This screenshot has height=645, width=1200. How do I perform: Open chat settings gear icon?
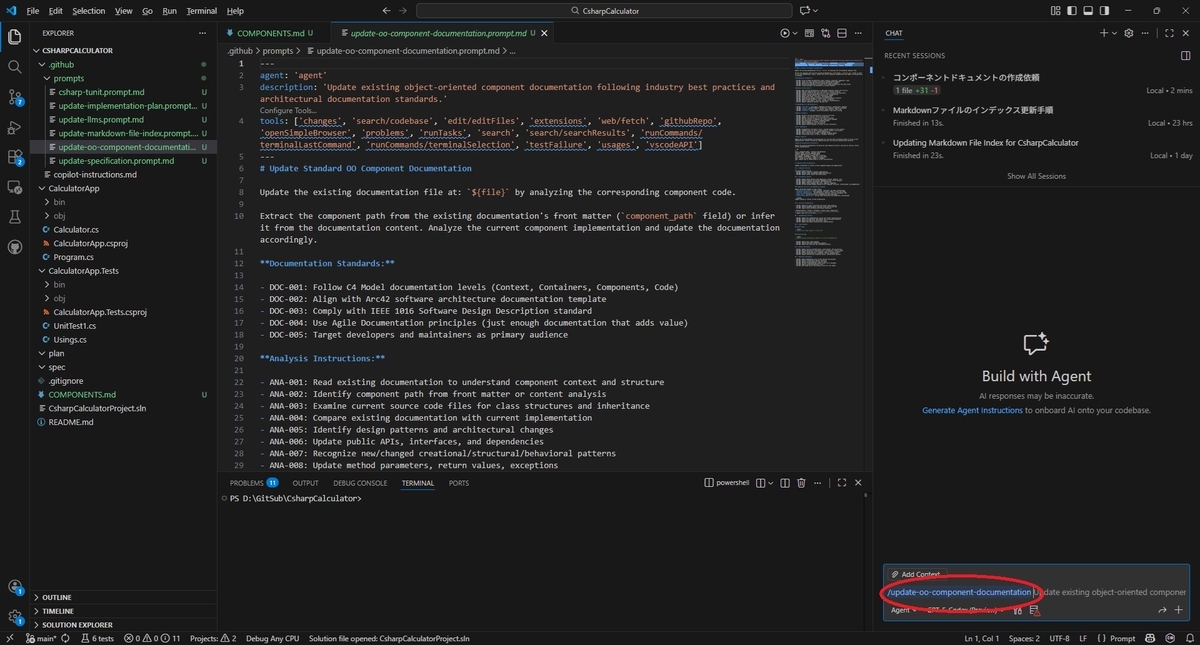tap(1129, 33)
